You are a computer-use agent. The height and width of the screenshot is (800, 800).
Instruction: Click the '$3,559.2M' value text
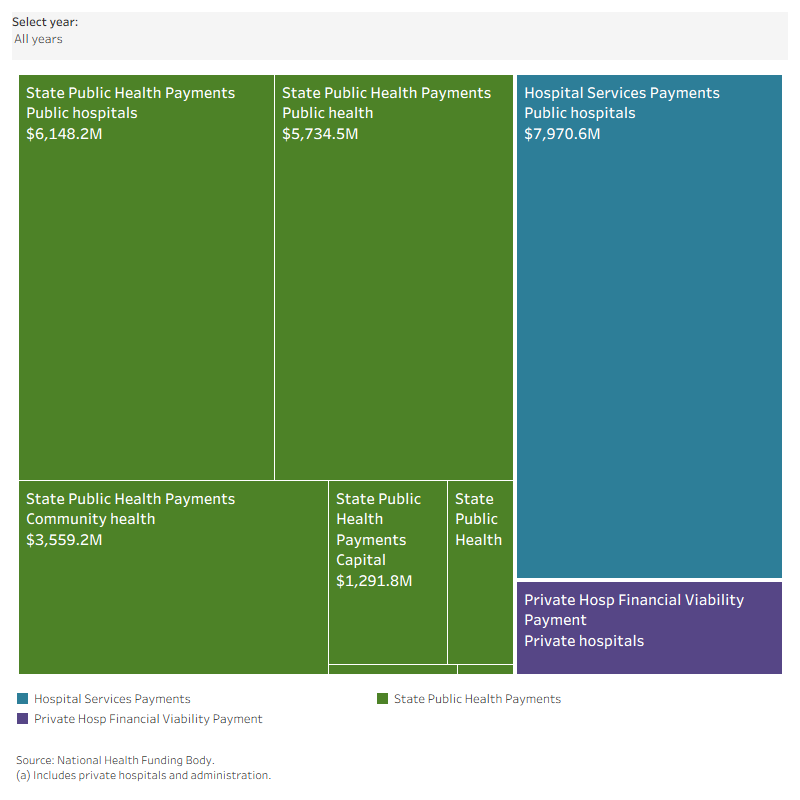click(x=64, y=540)
